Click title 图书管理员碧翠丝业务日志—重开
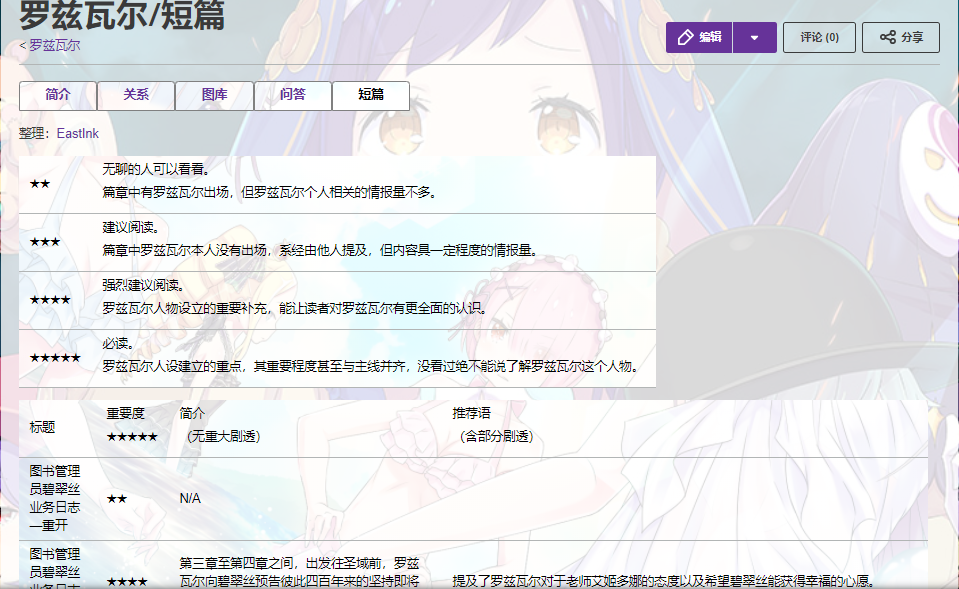Image resolution: width=959 pixels, height=589 pixels. coord(55,498)
